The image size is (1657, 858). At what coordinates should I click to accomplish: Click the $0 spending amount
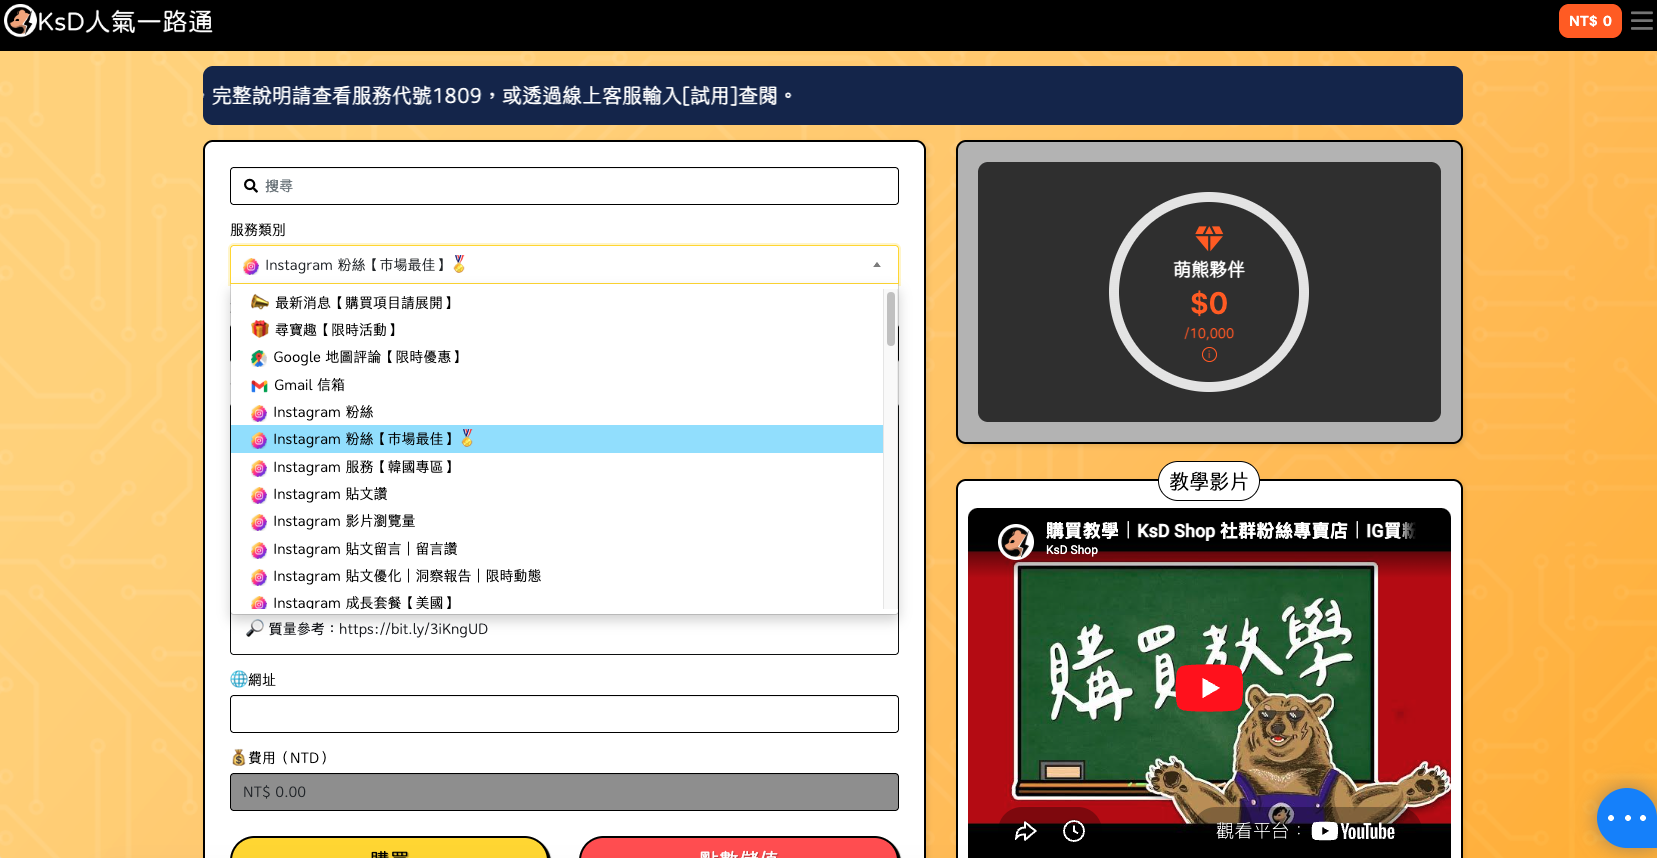[x=1209, y=303]
